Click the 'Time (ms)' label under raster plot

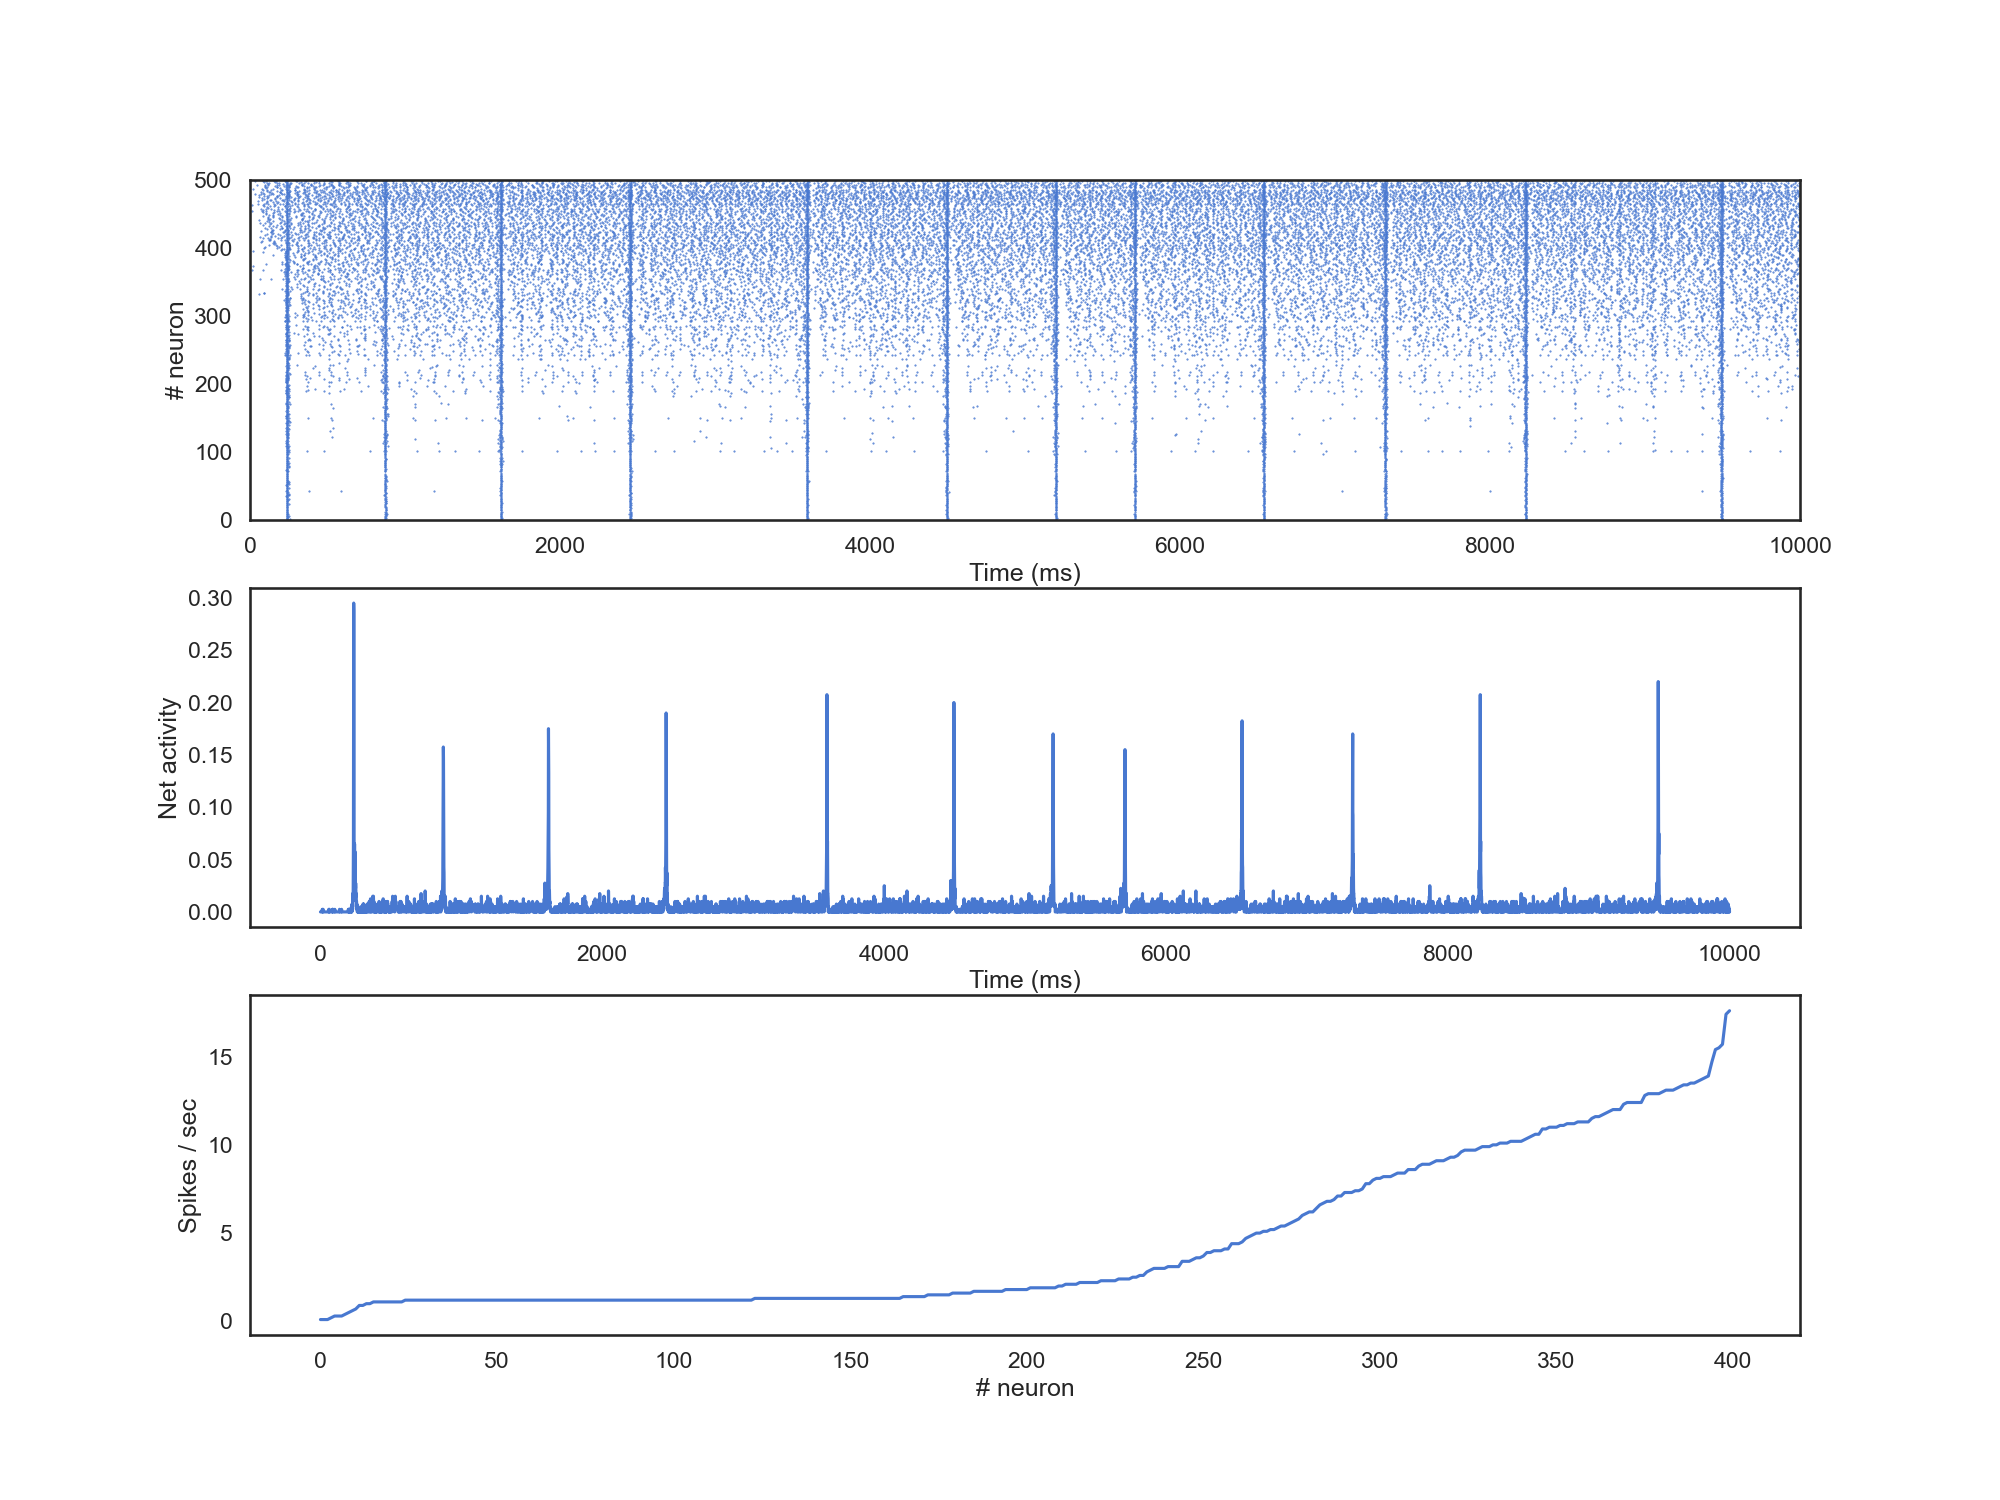(x=1024, y=573)
